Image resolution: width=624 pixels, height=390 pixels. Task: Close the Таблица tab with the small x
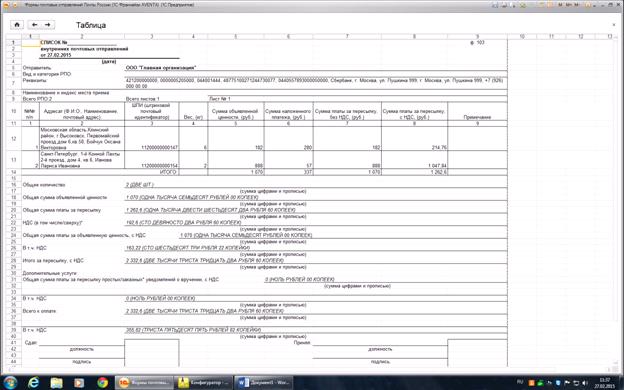tap(613, 25)
